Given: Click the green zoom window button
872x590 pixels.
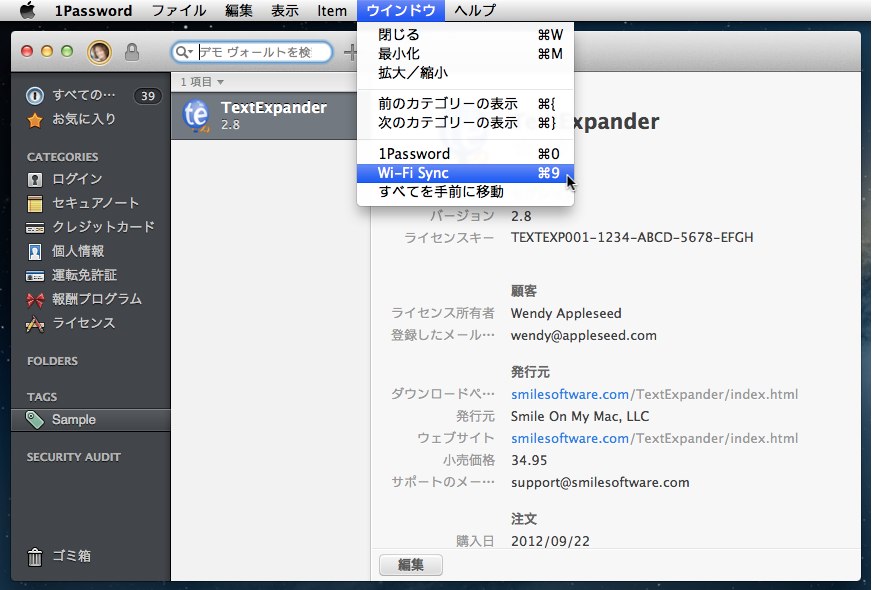Looking at the screenshot, I should point(67,52).
